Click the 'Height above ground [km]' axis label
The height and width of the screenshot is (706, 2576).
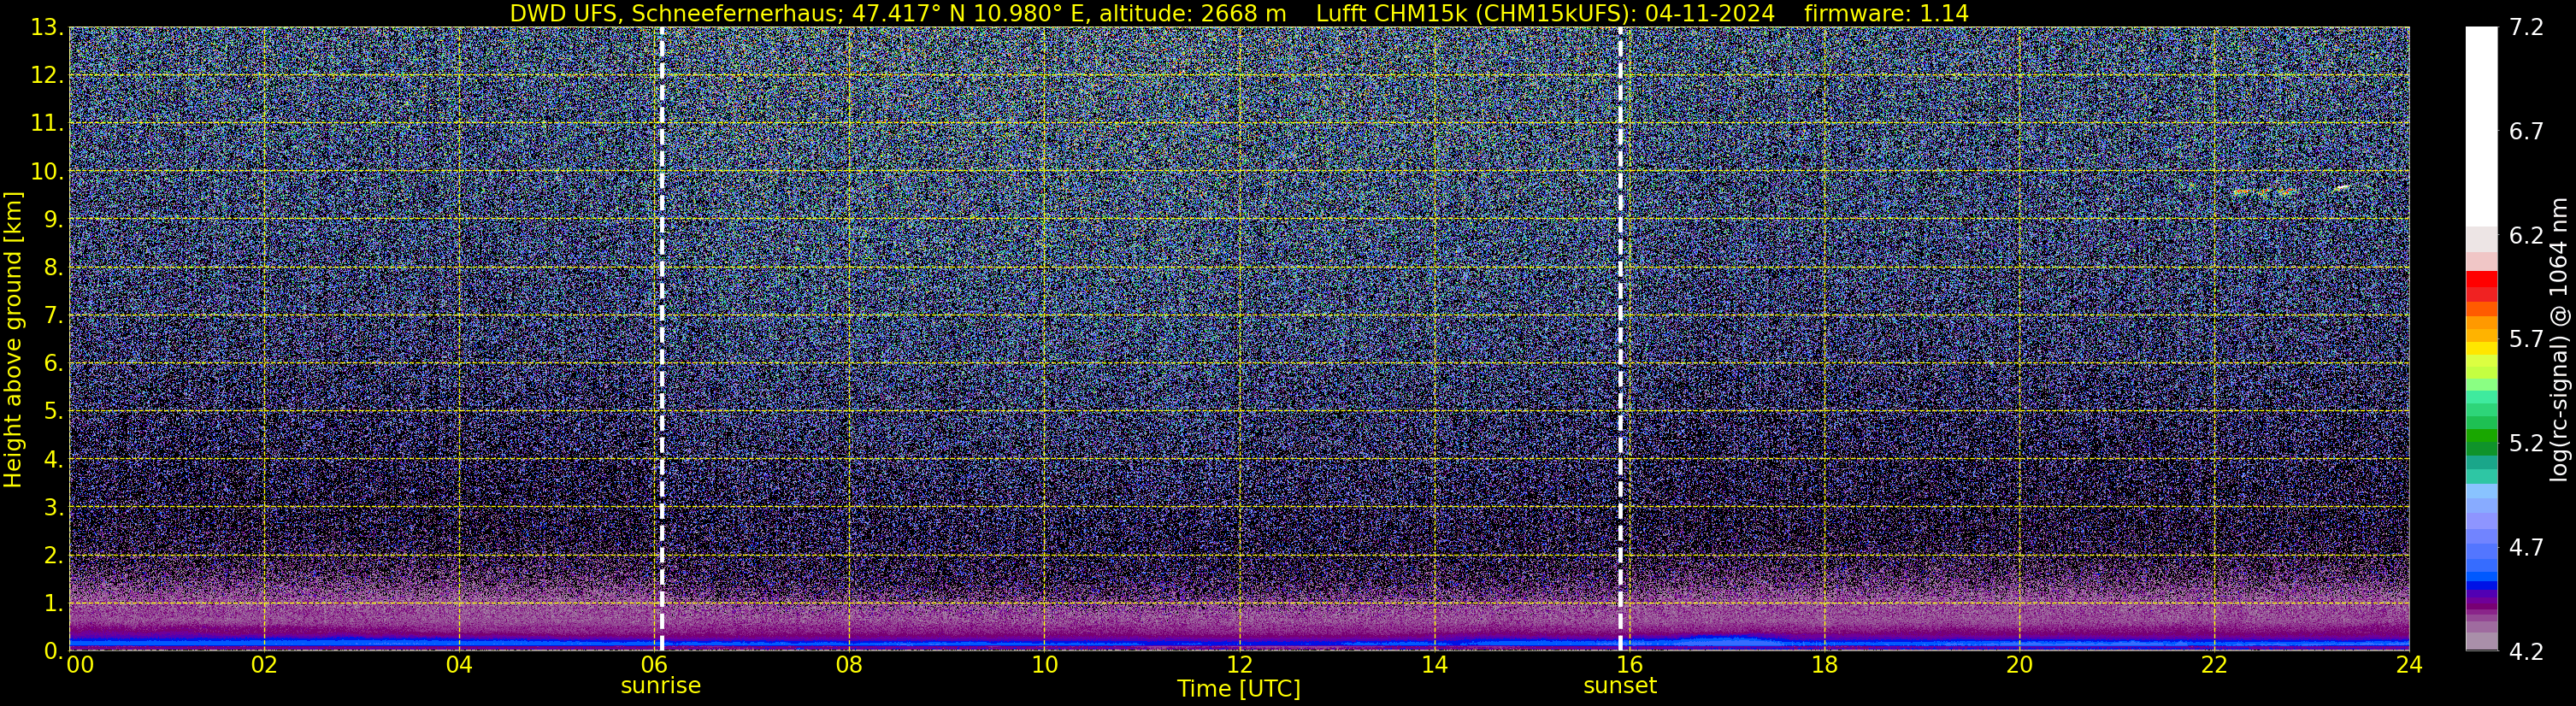point(13,339)
